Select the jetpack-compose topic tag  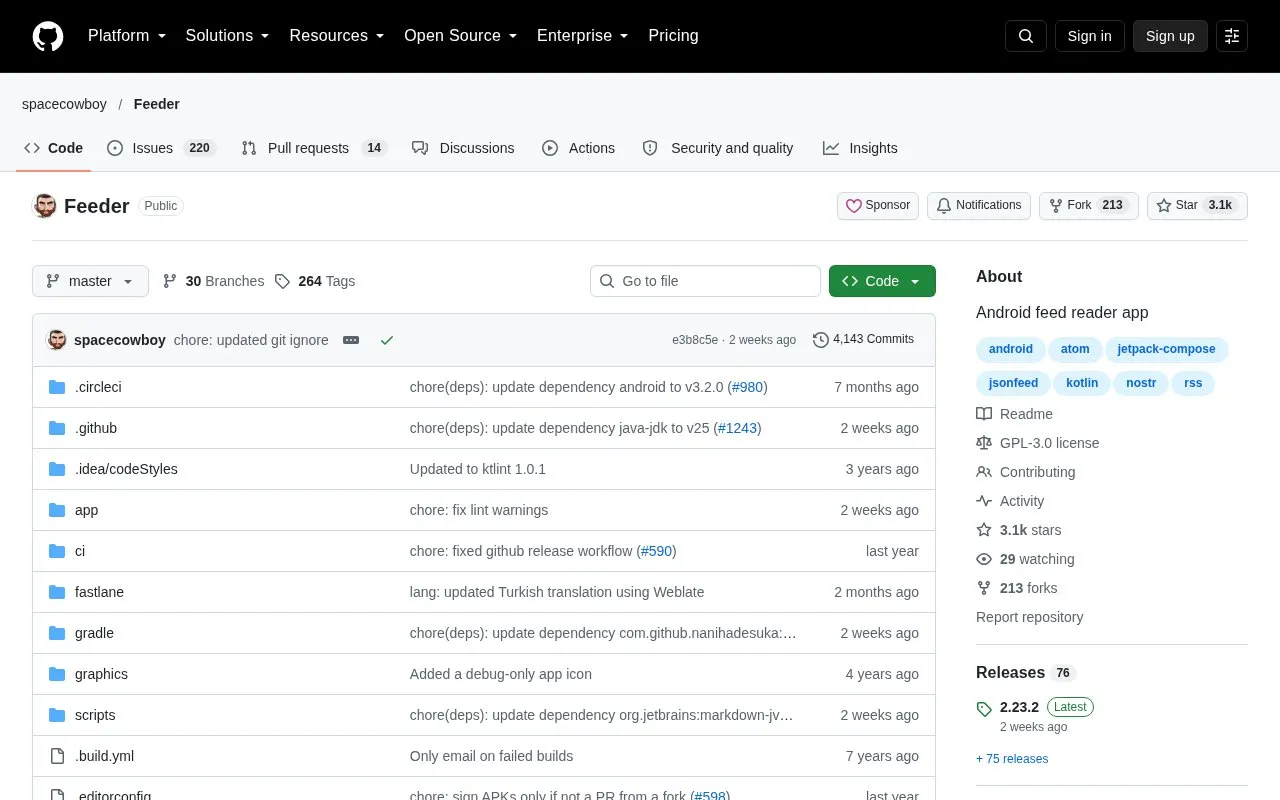(1166, 349)
